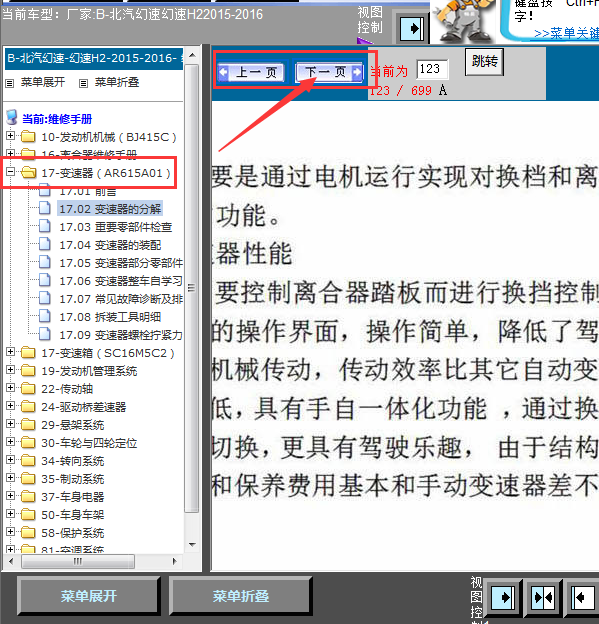
Task: Click the tree horizontal scroll-right arrow
Action: [x=174, y=561]
